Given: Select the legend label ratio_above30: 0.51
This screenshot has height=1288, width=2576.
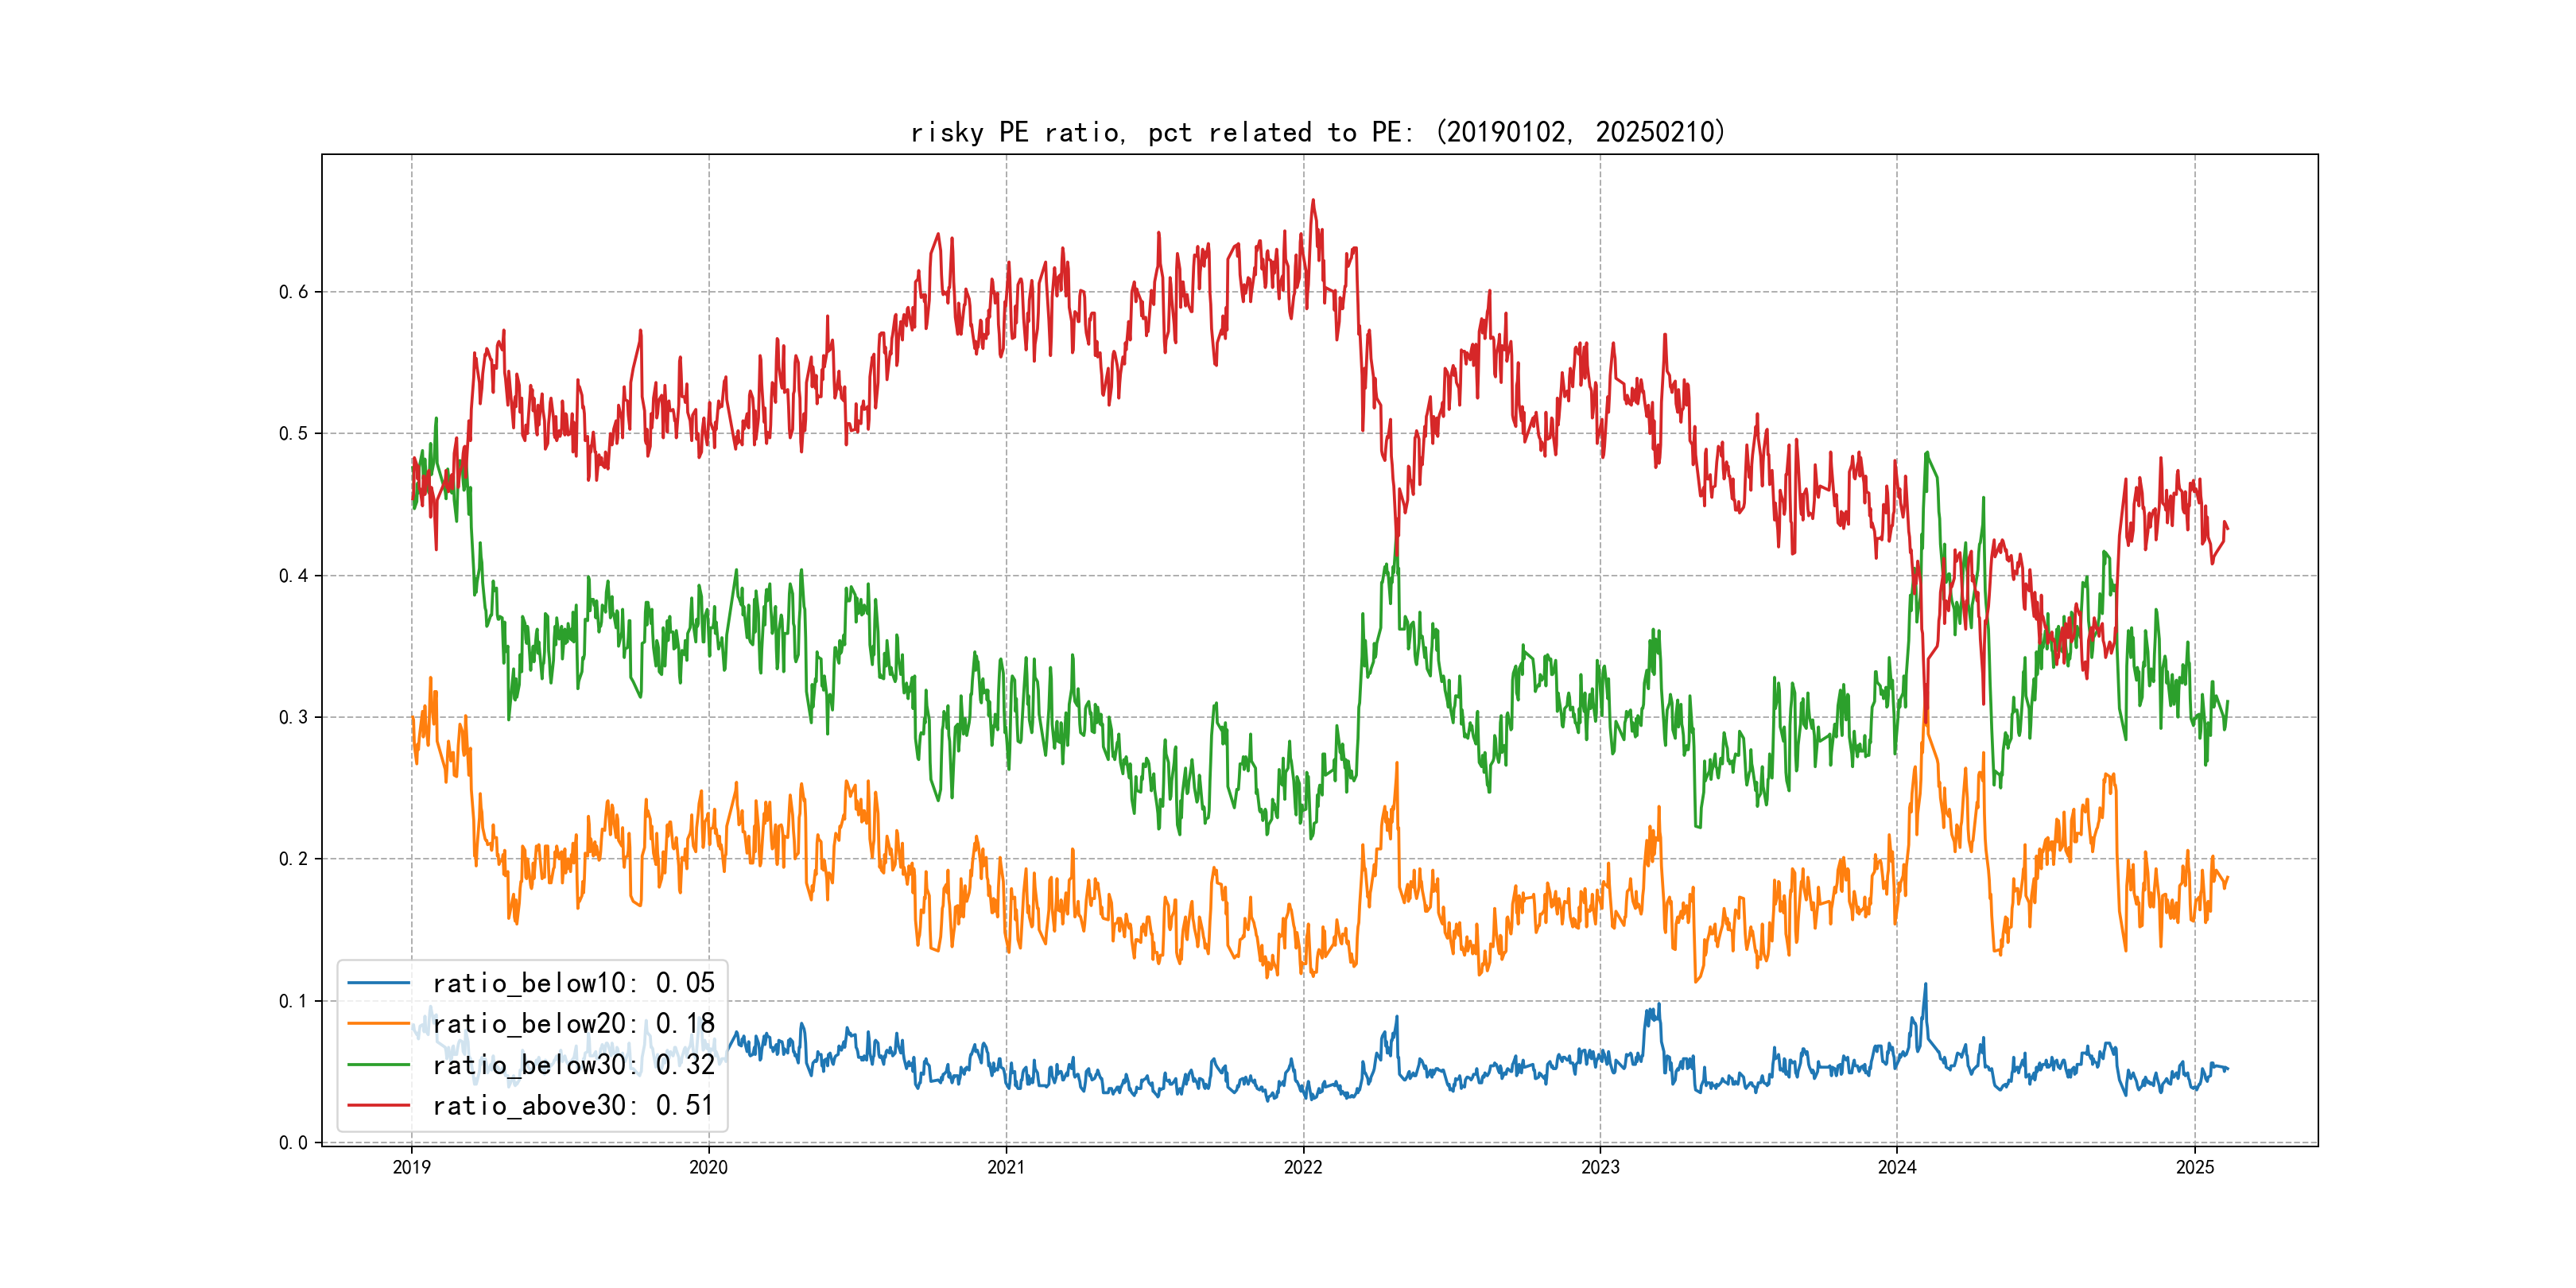Looking at the screenshot, I should 573,1106.
